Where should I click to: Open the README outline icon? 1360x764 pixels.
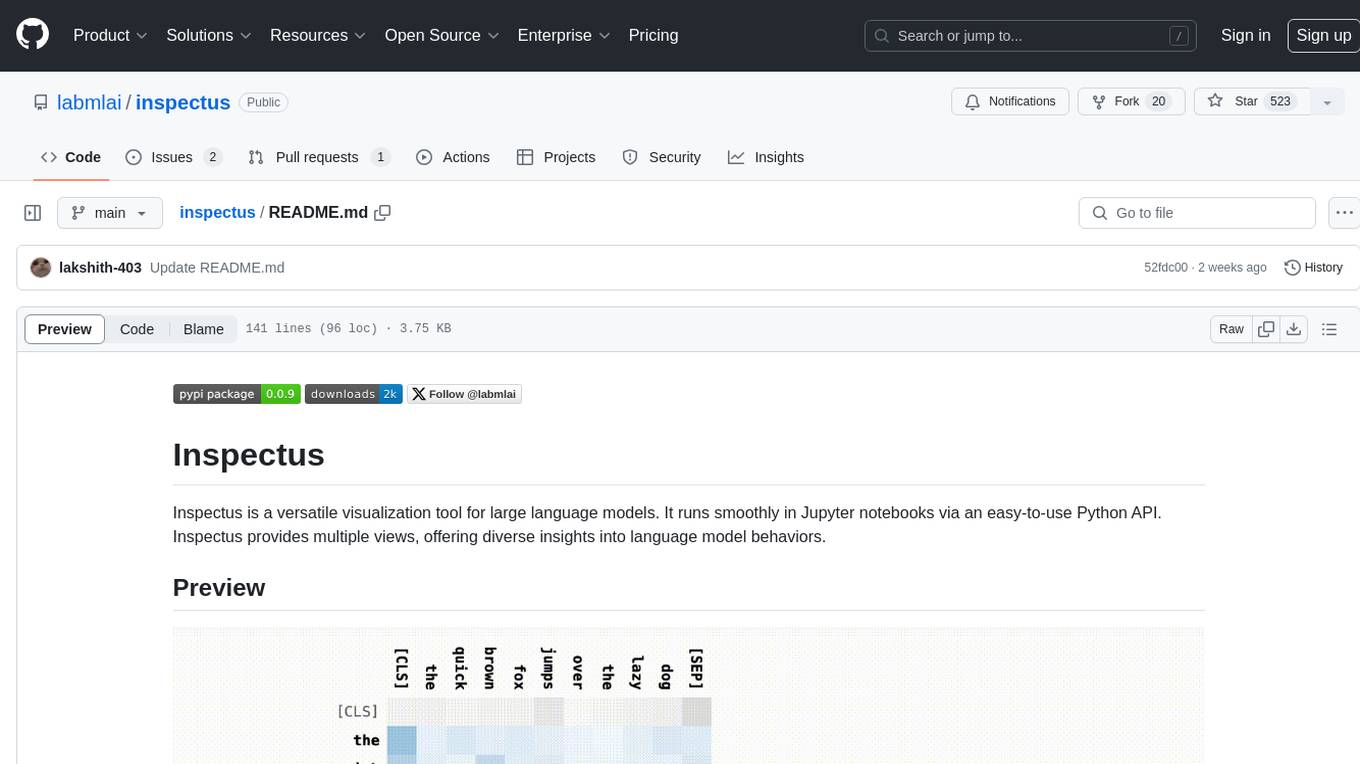coord(1329,329)
